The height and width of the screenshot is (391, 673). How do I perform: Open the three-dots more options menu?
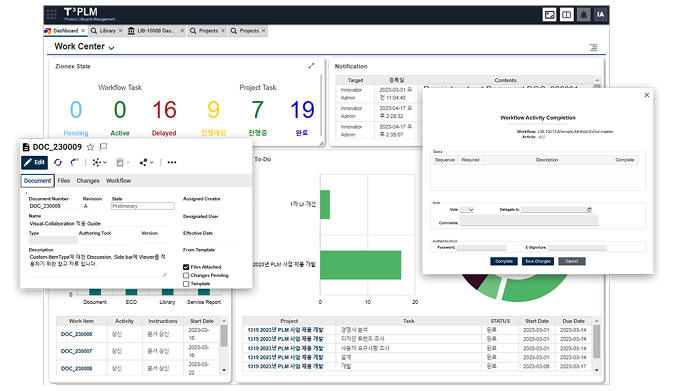pos(172,162)
